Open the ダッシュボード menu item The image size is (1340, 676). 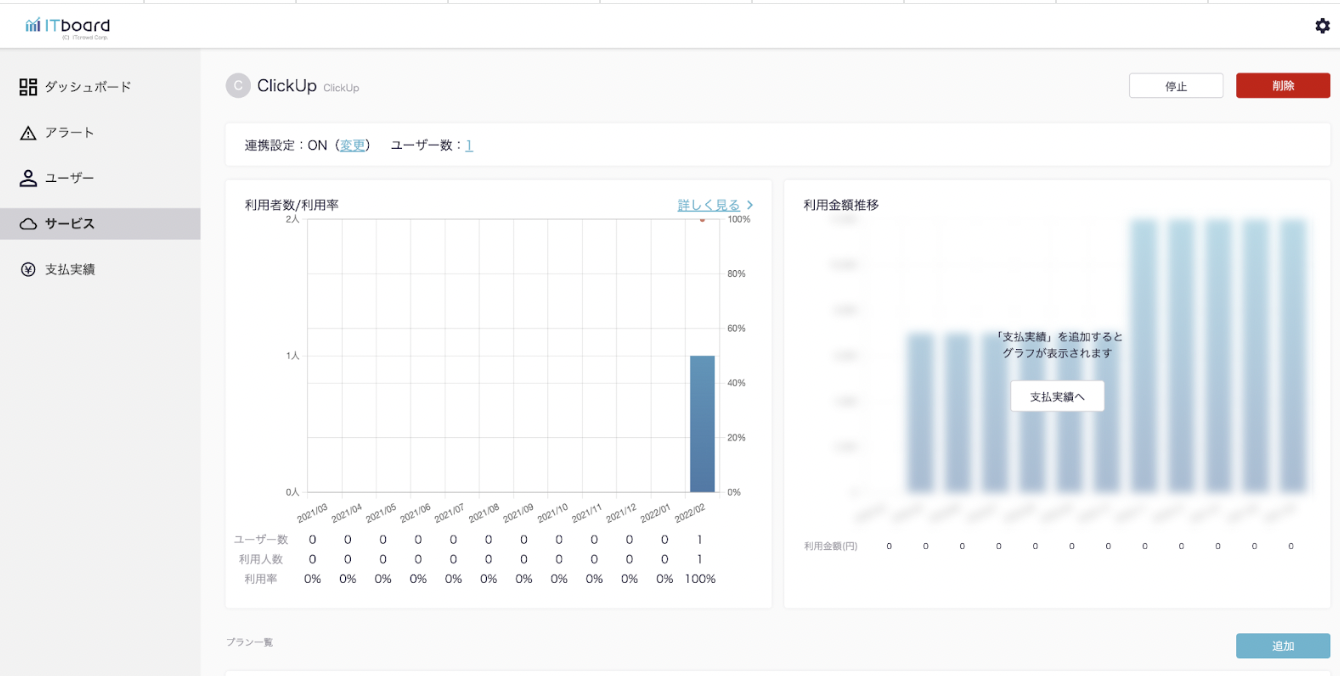(88, 87)
